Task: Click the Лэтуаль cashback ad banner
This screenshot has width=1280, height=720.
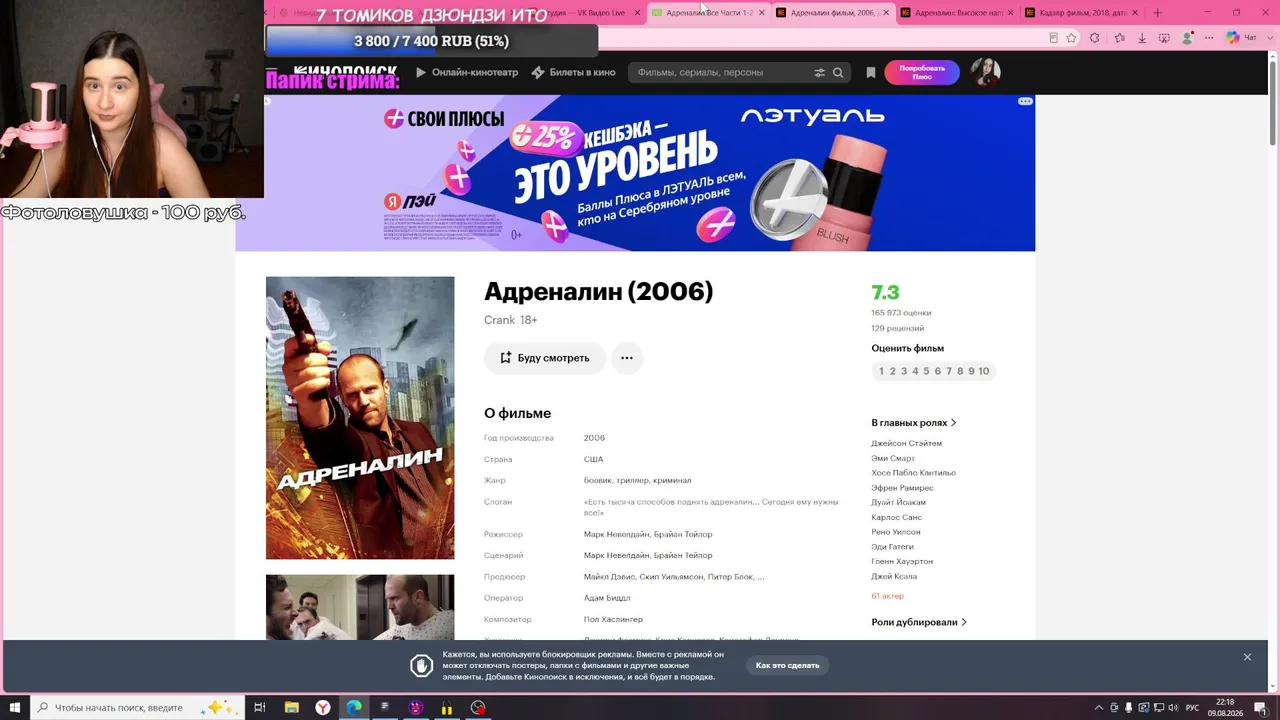Action: 635,173
